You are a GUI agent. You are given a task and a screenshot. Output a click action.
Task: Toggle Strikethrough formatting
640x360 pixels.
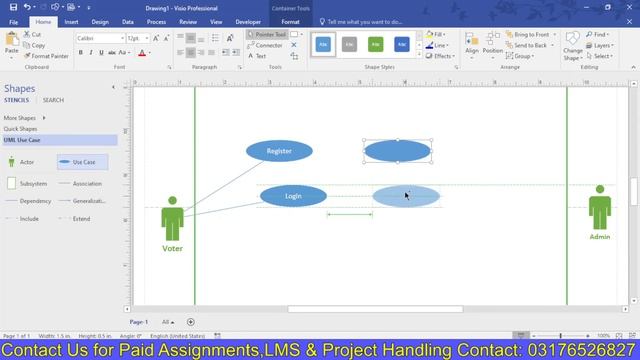point(111,53)
